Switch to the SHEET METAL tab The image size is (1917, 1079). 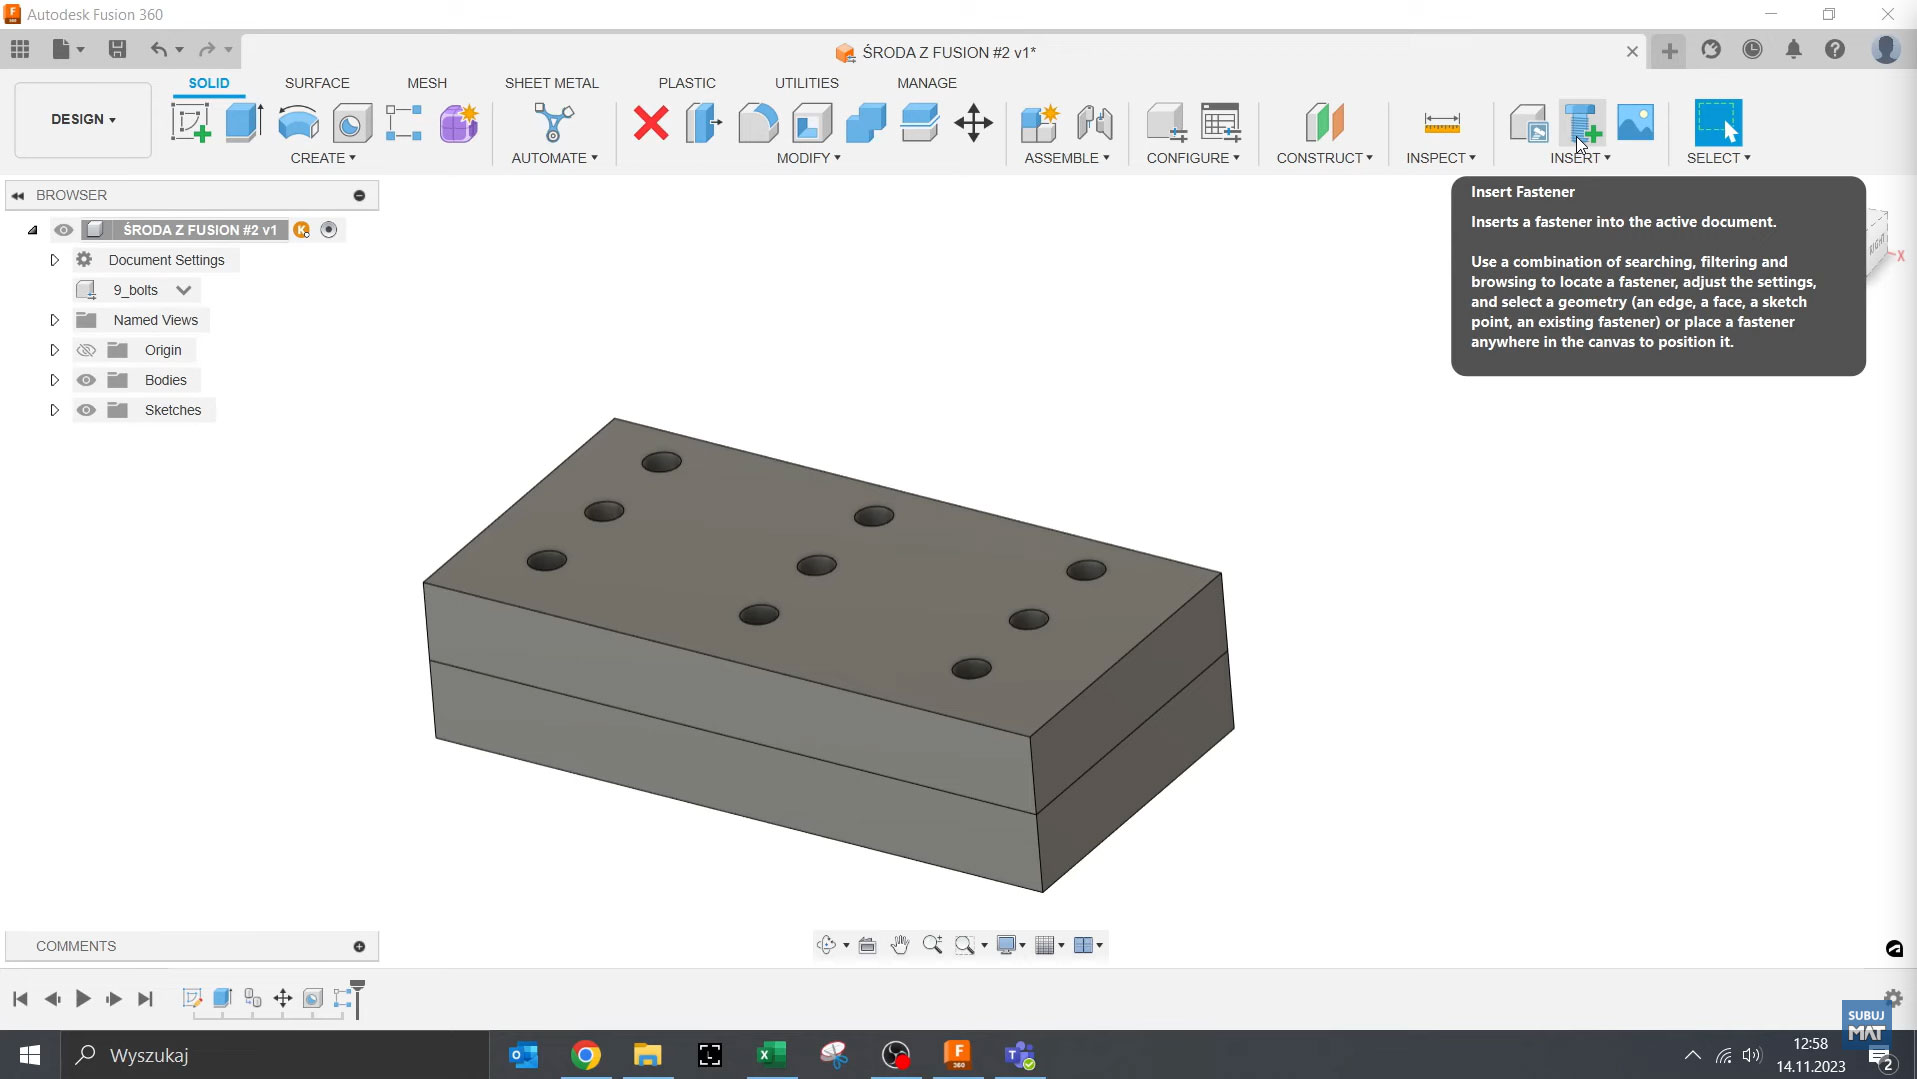(552, 83)
